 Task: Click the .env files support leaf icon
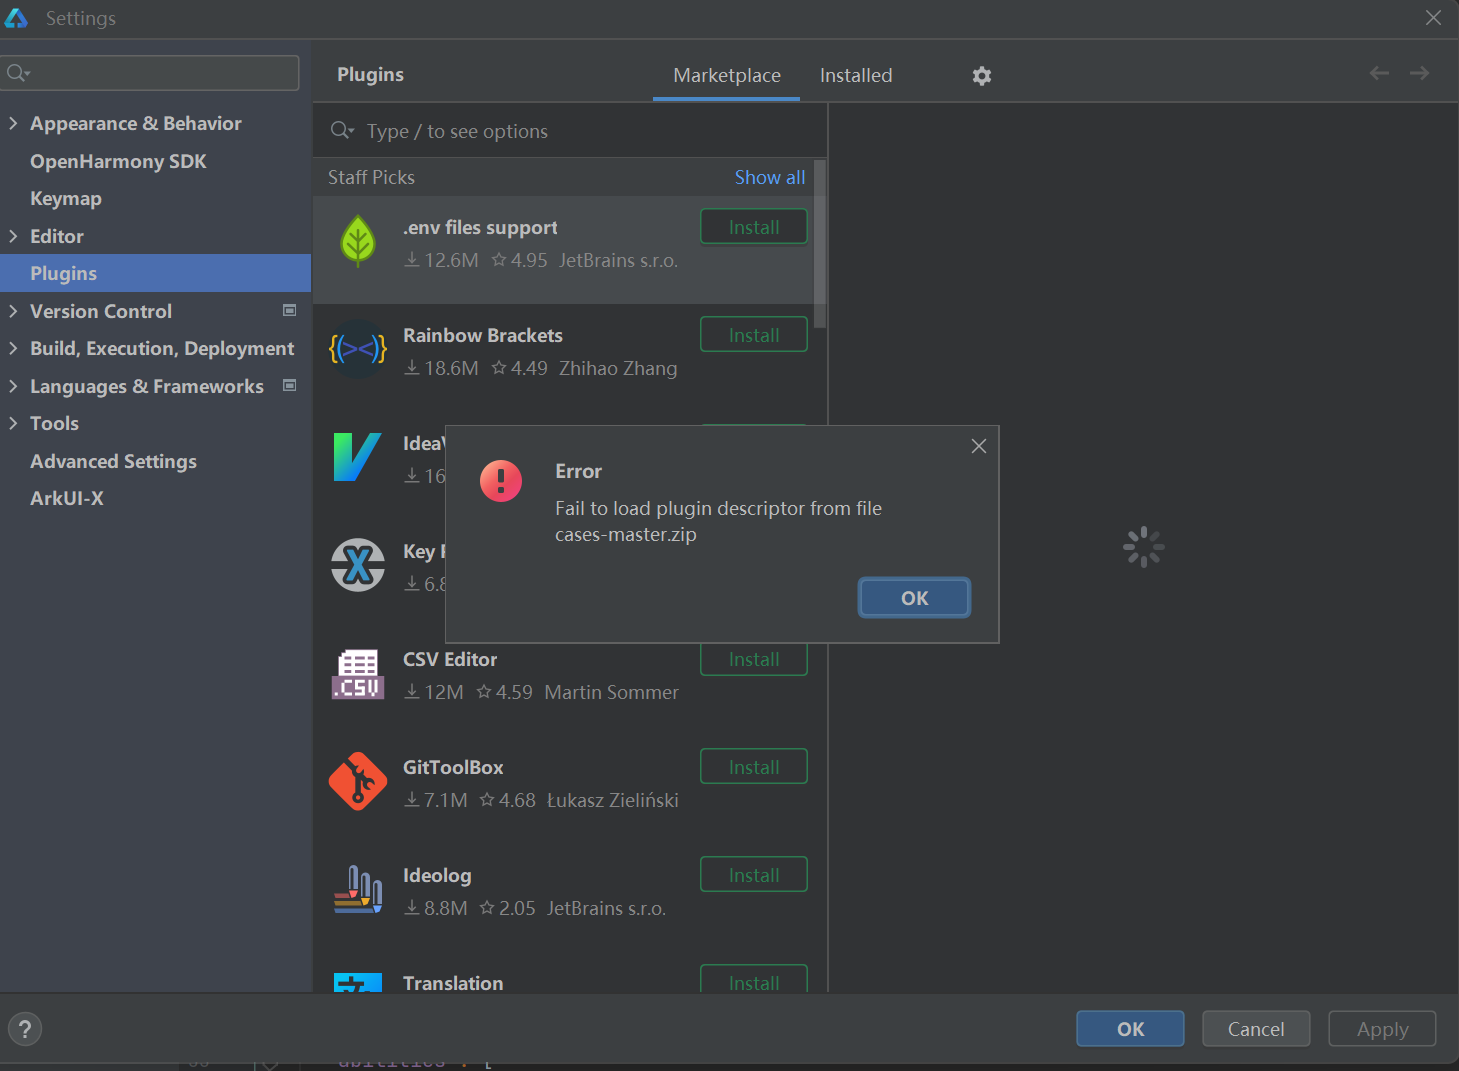[x=358, y=242]
